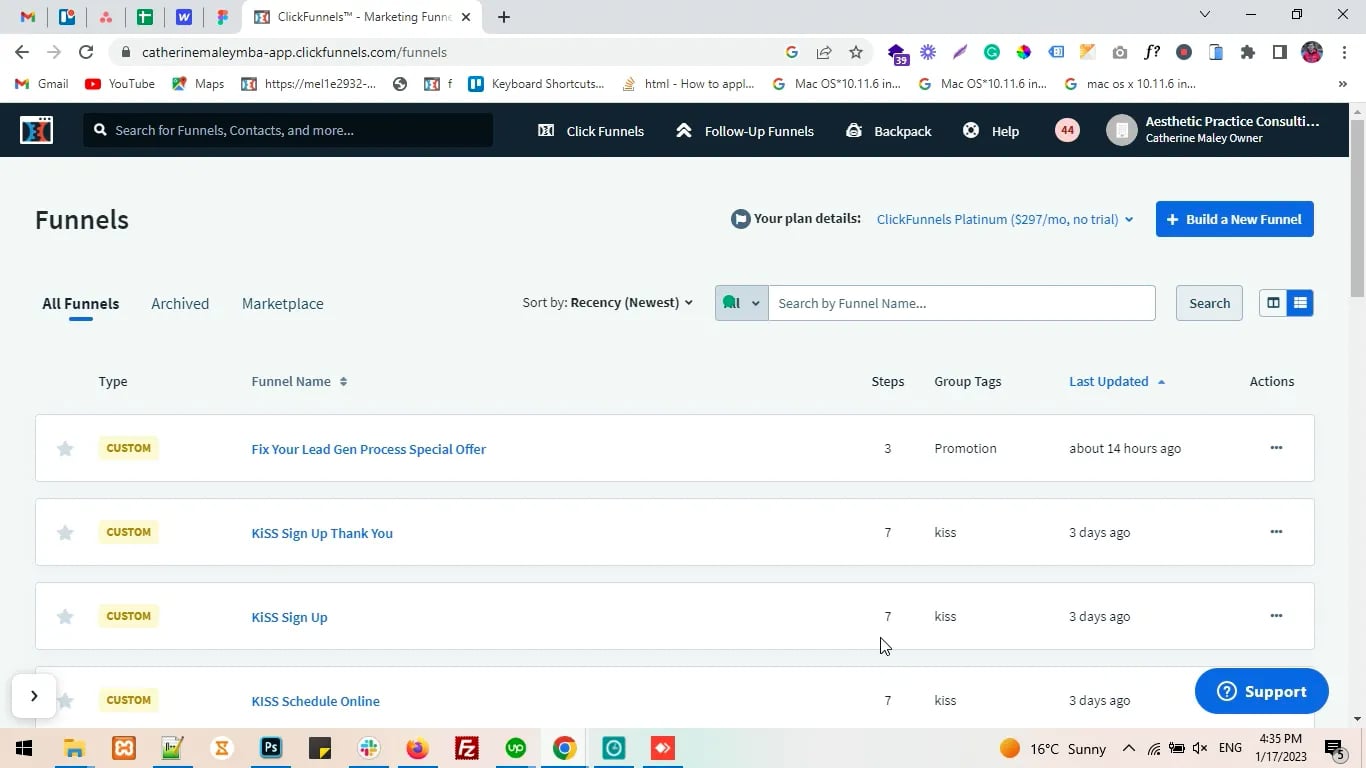Open Photoshop from the taskbar
Image resolution: width=1366 pixels, height=768 pixels.
271,748
